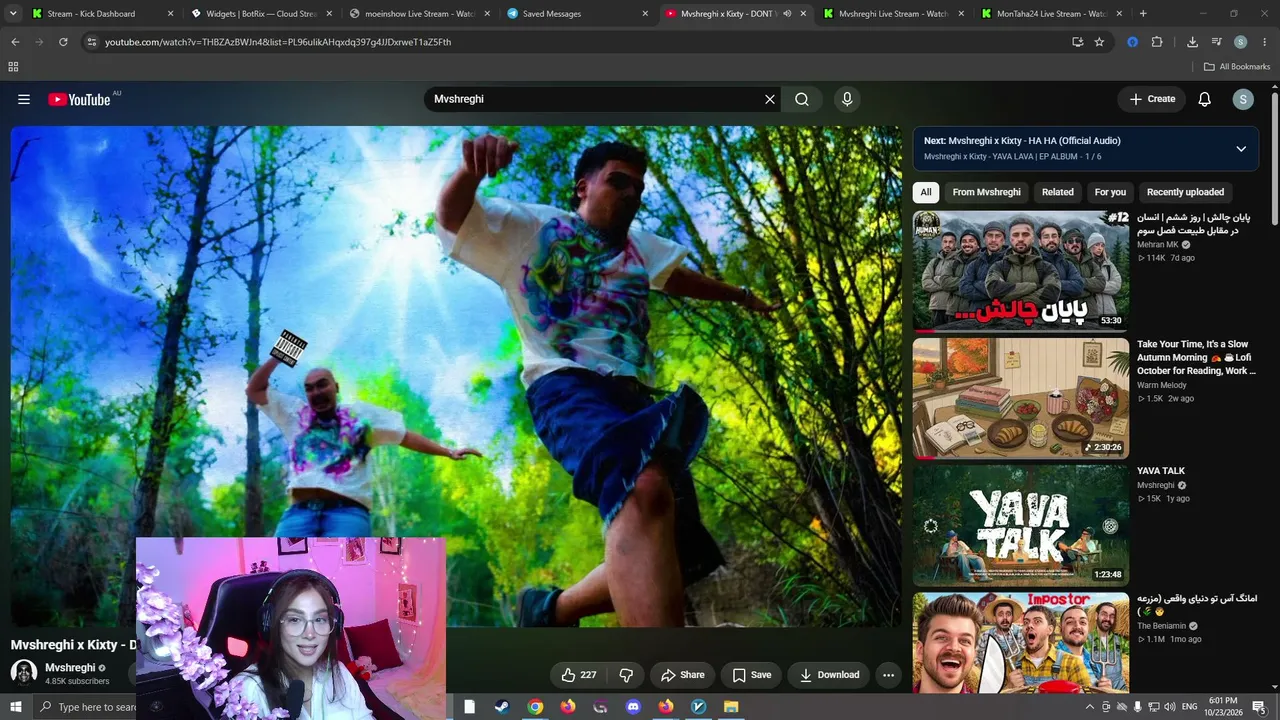Viewport: 1280px width, 720px height.
Task: Select the For you filter chip
Action: (1110, 192)
